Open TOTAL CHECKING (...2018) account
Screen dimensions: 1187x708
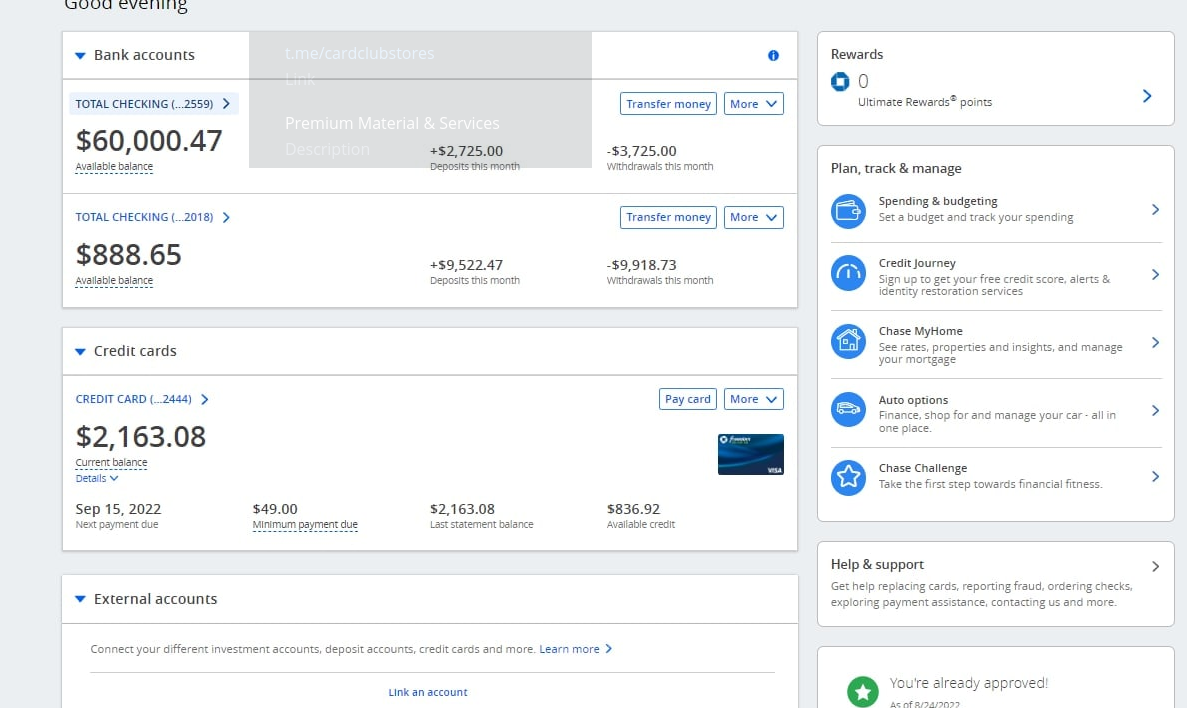click(x=153, y=217)
